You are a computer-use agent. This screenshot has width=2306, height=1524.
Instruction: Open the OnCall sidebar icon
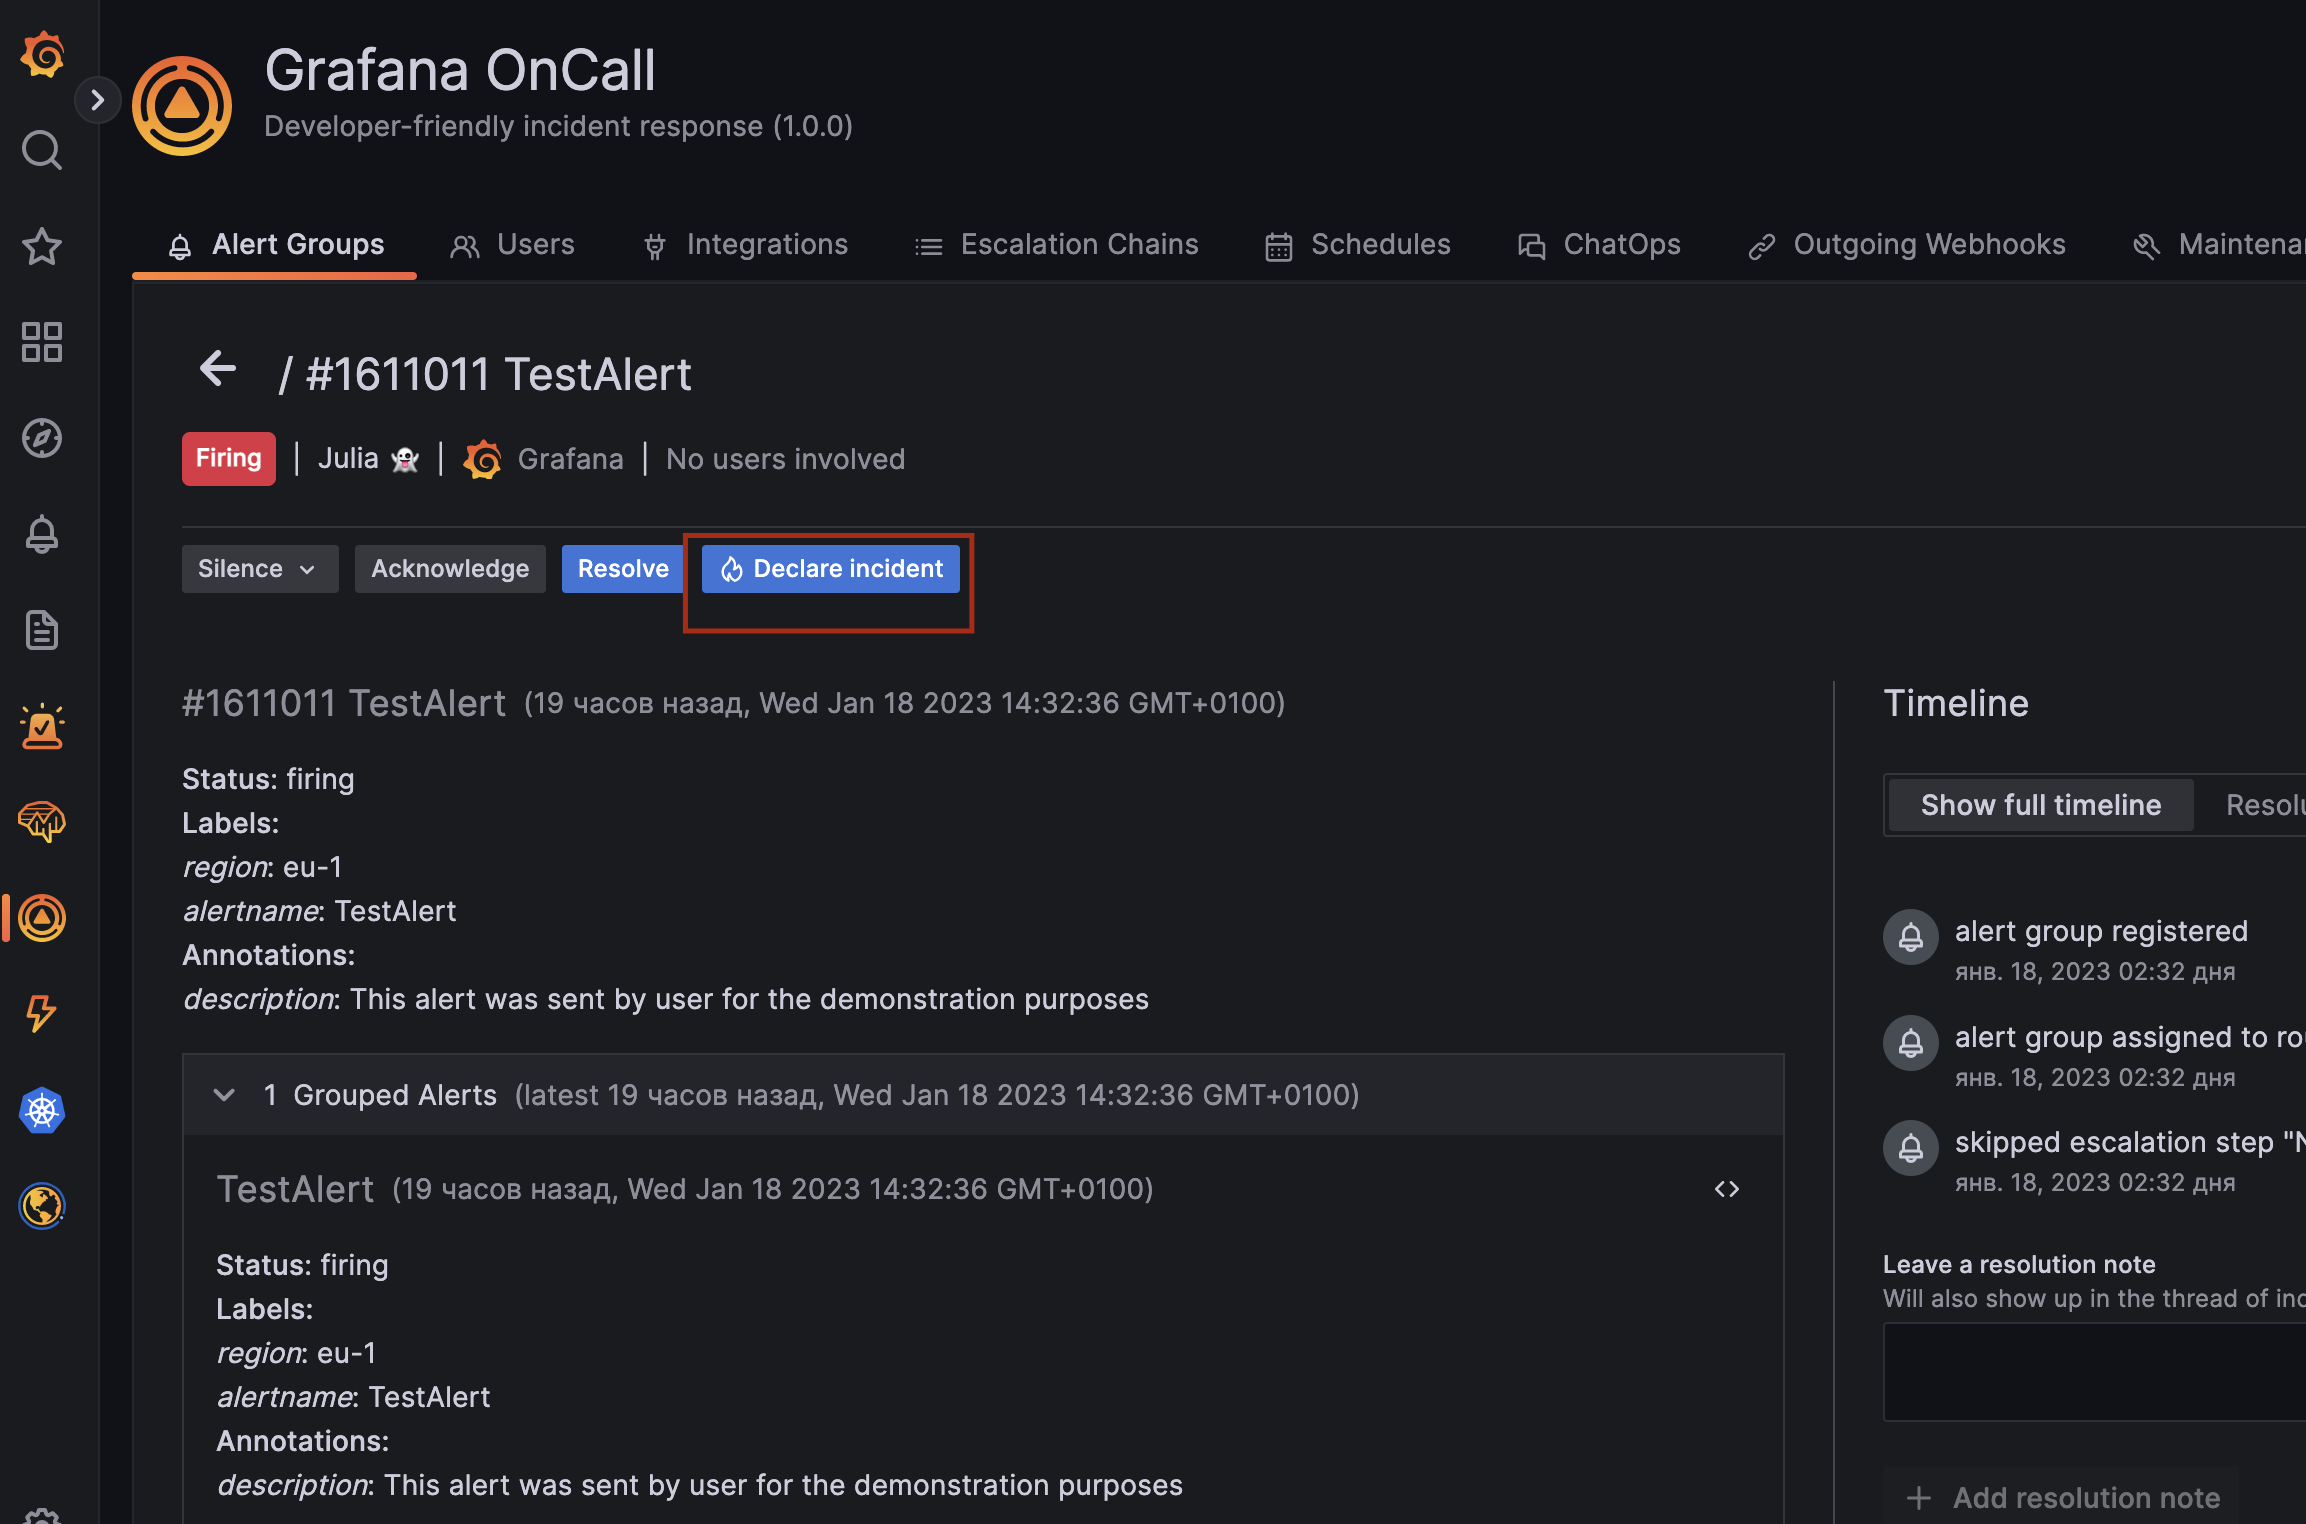[x=41, y=917]
